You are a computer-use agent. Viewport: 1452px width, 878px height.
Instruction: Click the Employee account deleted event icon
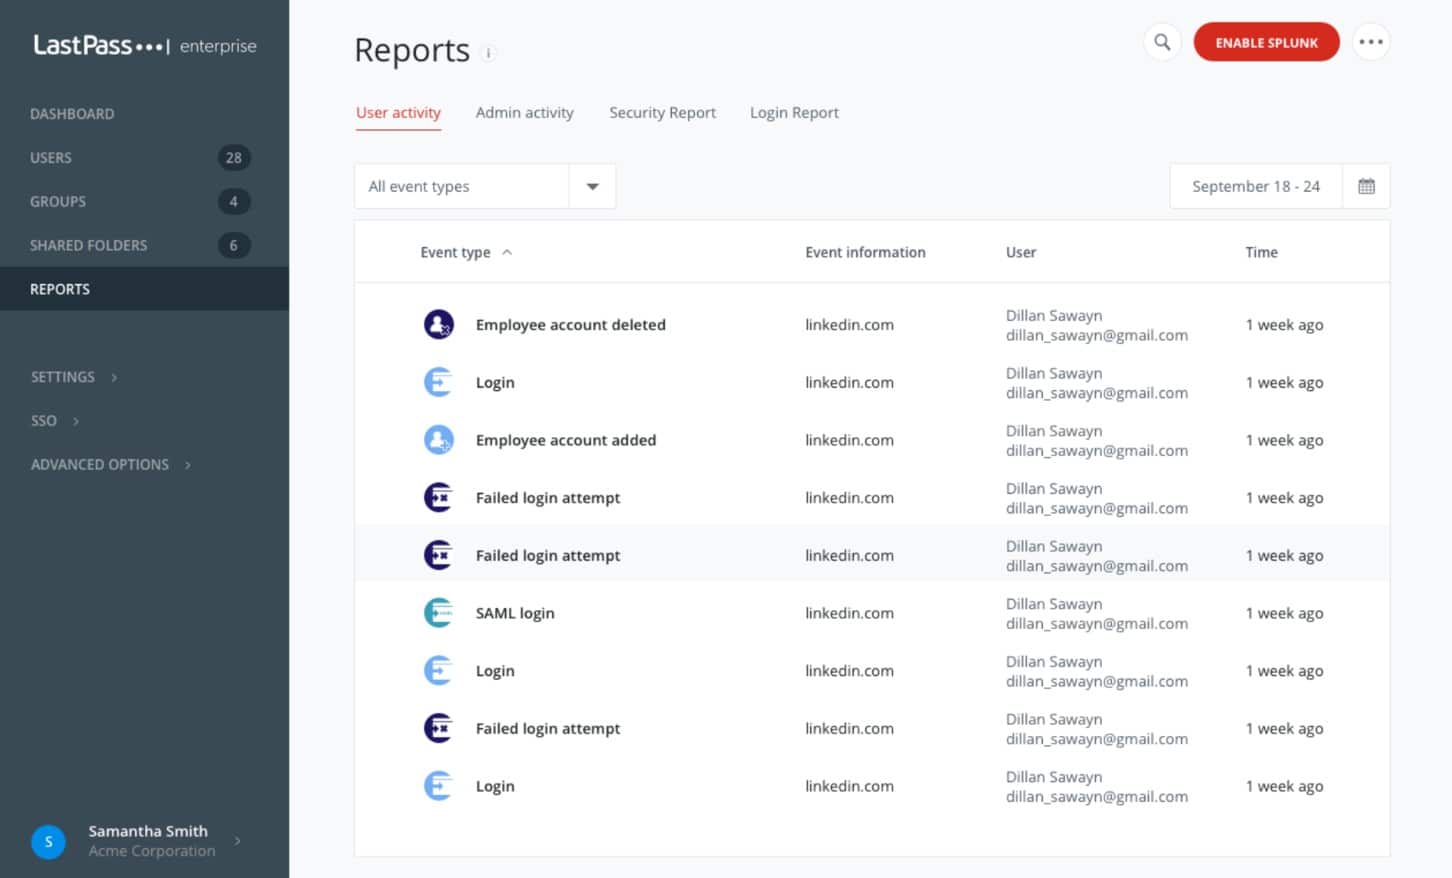click(438, 324)
